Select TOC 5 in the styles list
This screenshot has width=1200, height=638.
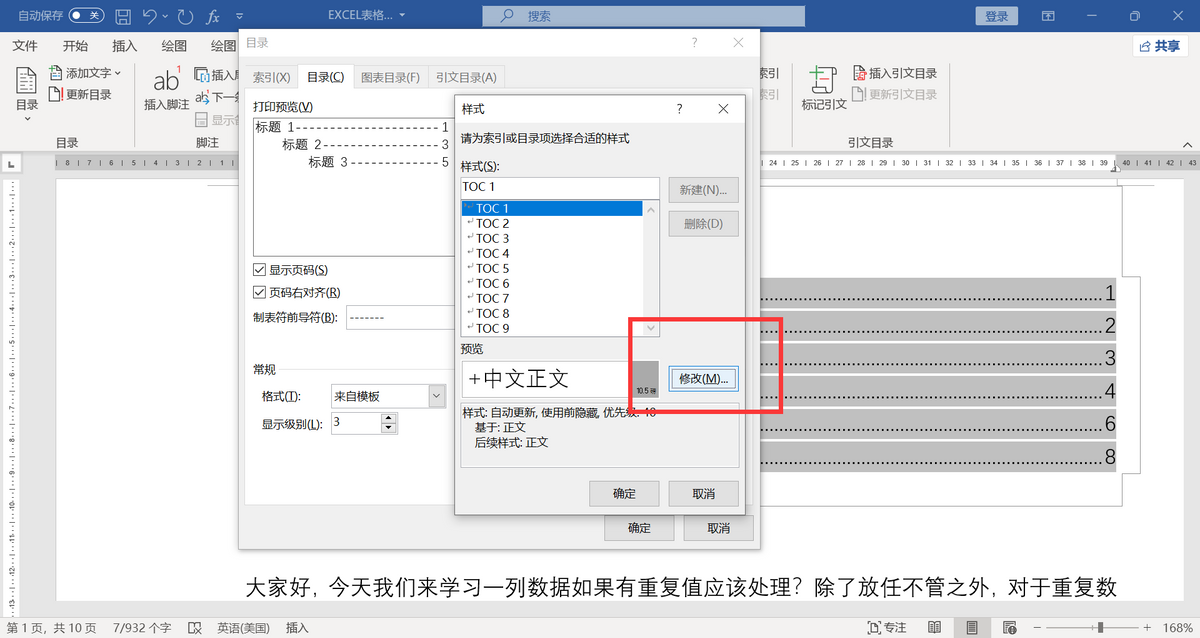(x=492, y=268)
